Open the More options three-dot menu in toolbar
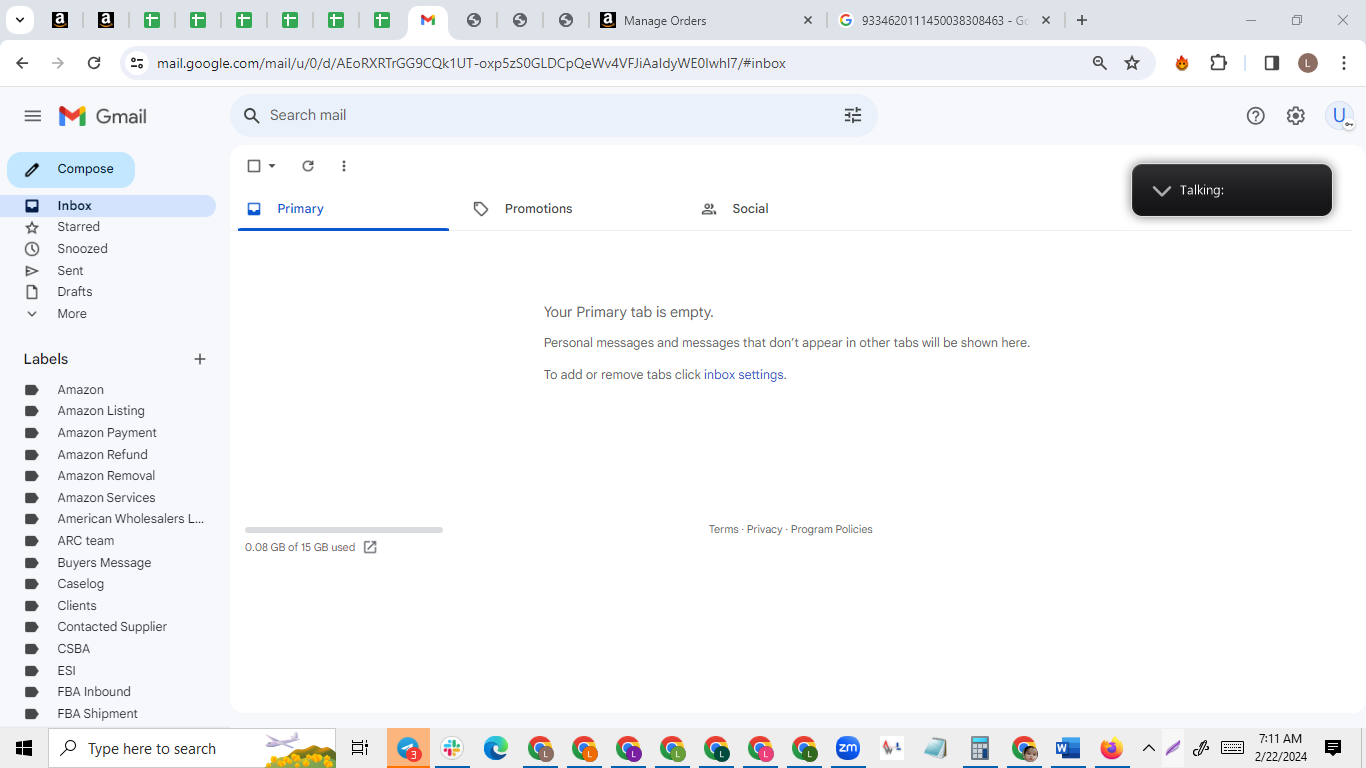This screenshot has width=1366, height=768. tap(344, 166)
